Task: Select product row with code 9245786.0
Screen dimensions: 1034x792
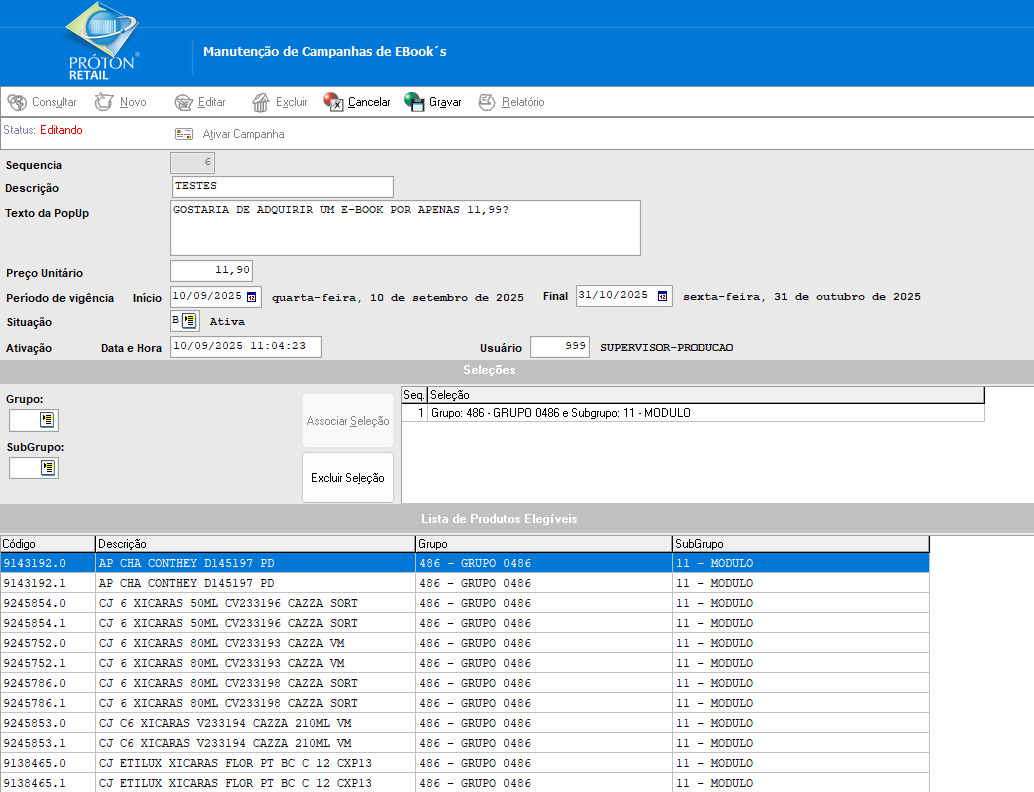Action: pyautogui.click(x=465, y=683)
